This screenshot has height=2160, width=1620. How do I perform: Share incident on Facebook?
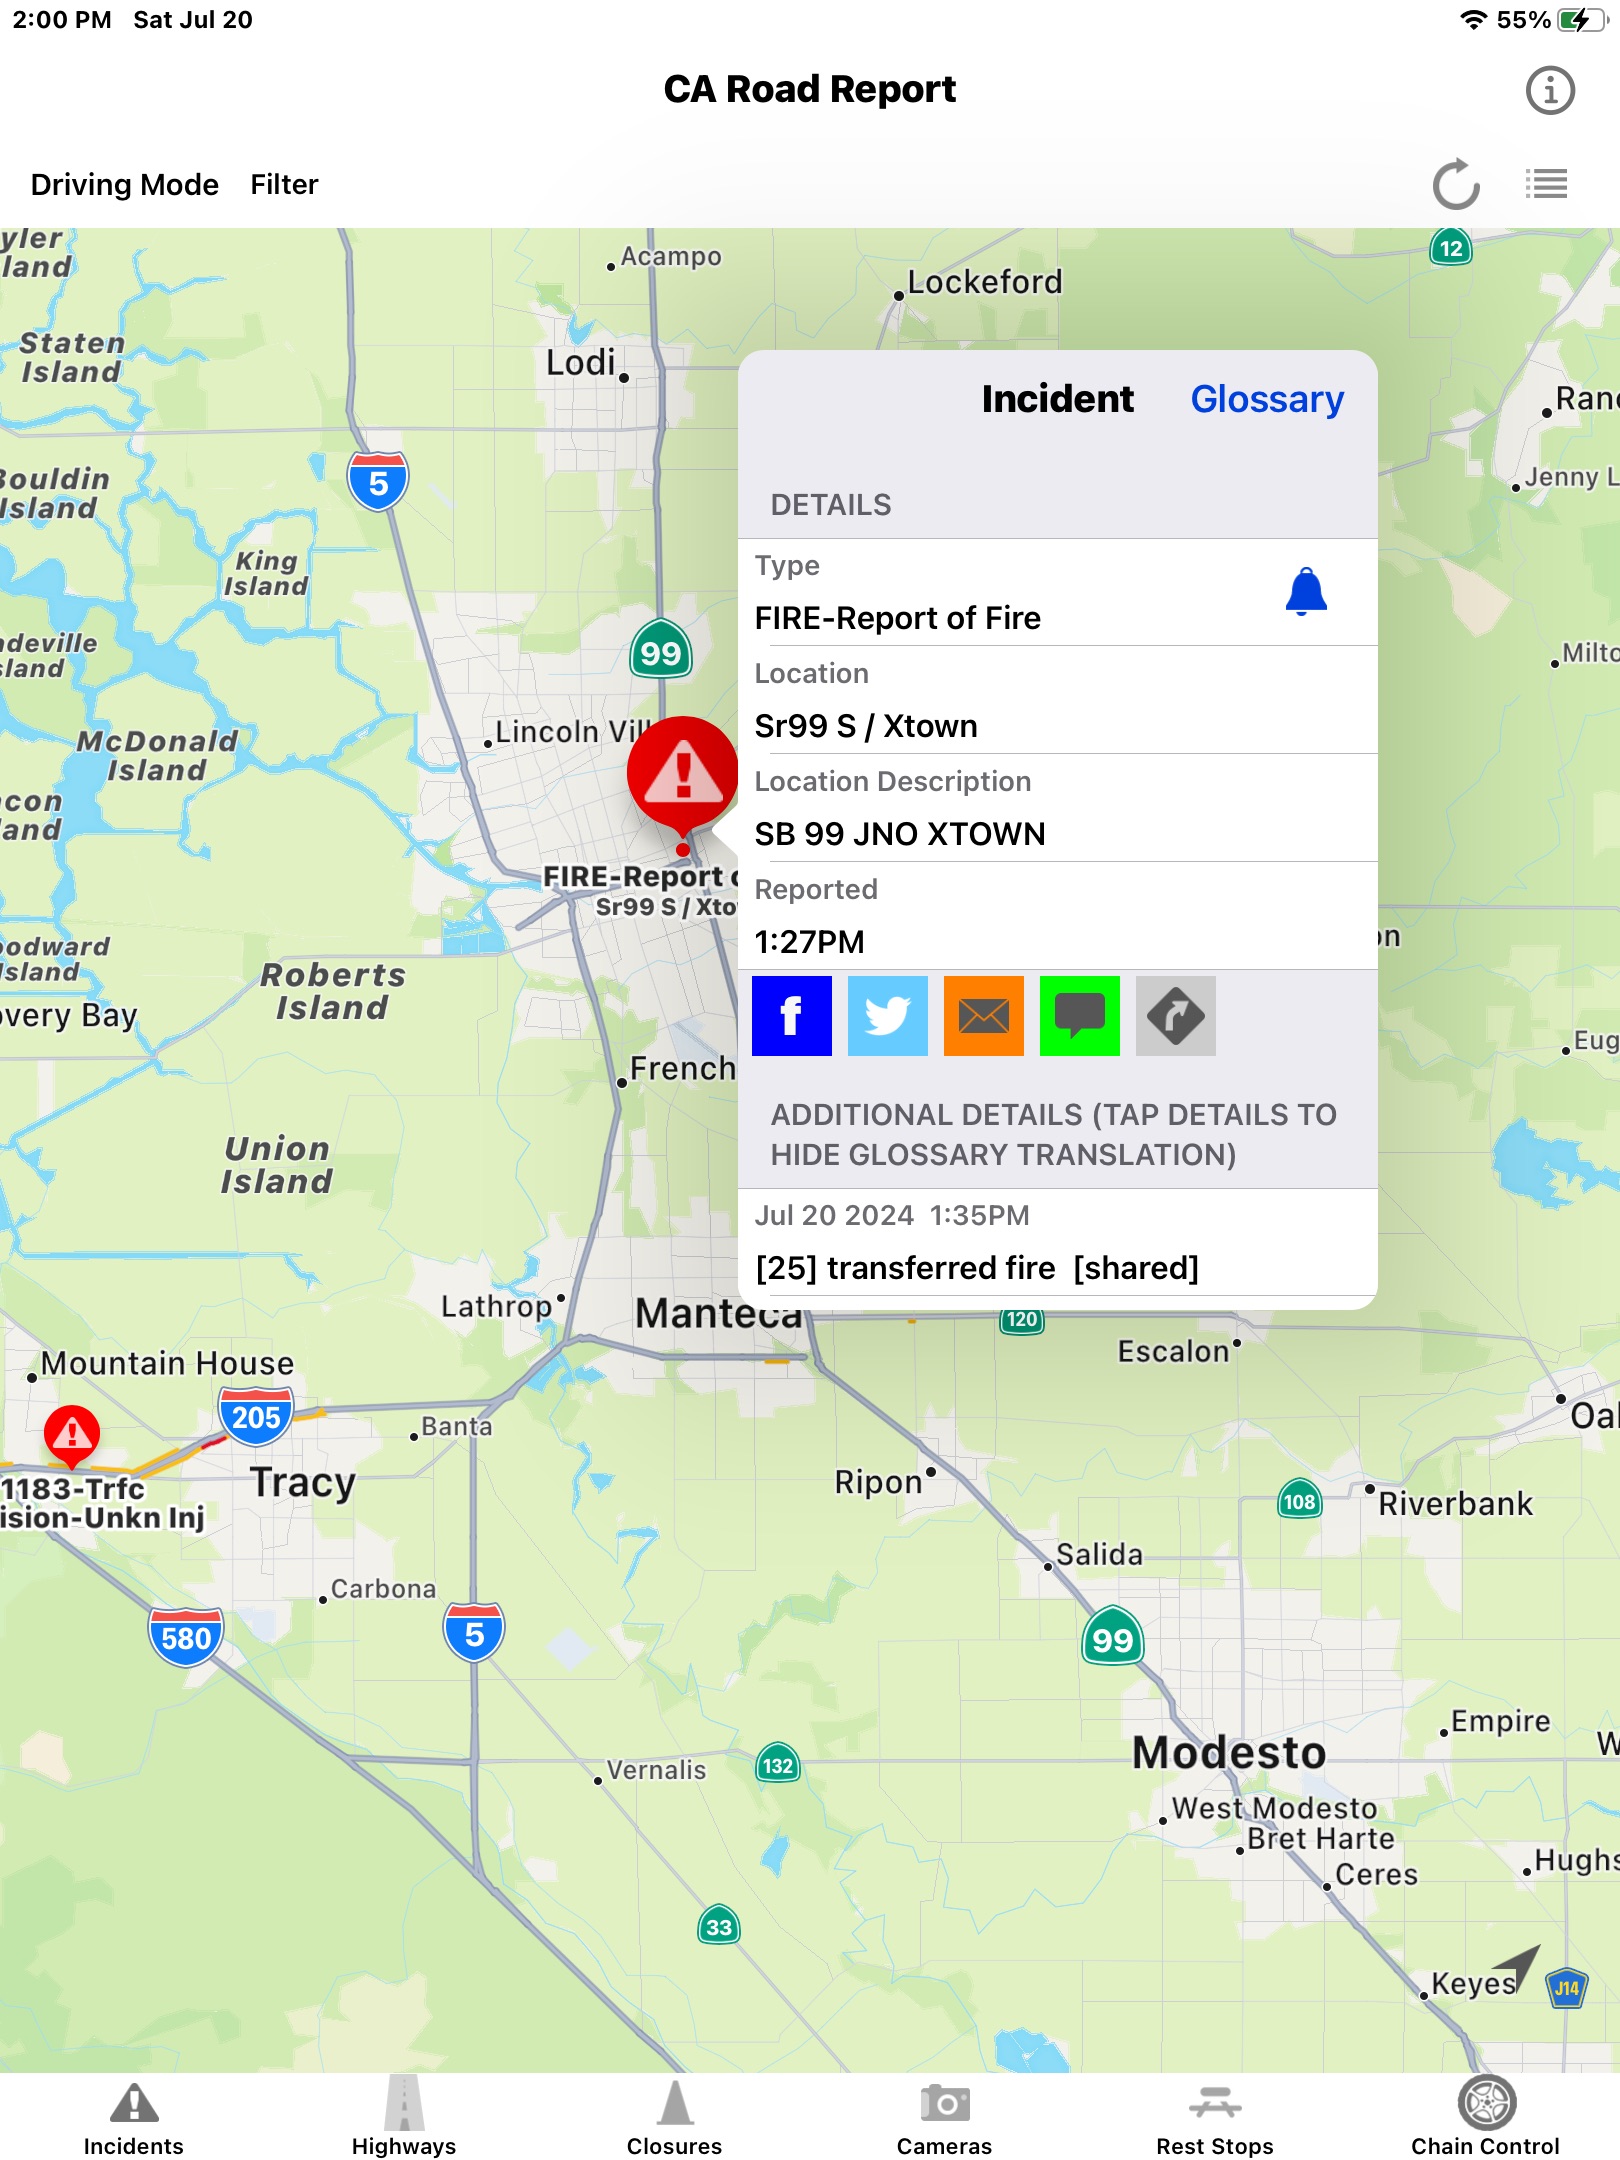click(x=791, y=1016)
